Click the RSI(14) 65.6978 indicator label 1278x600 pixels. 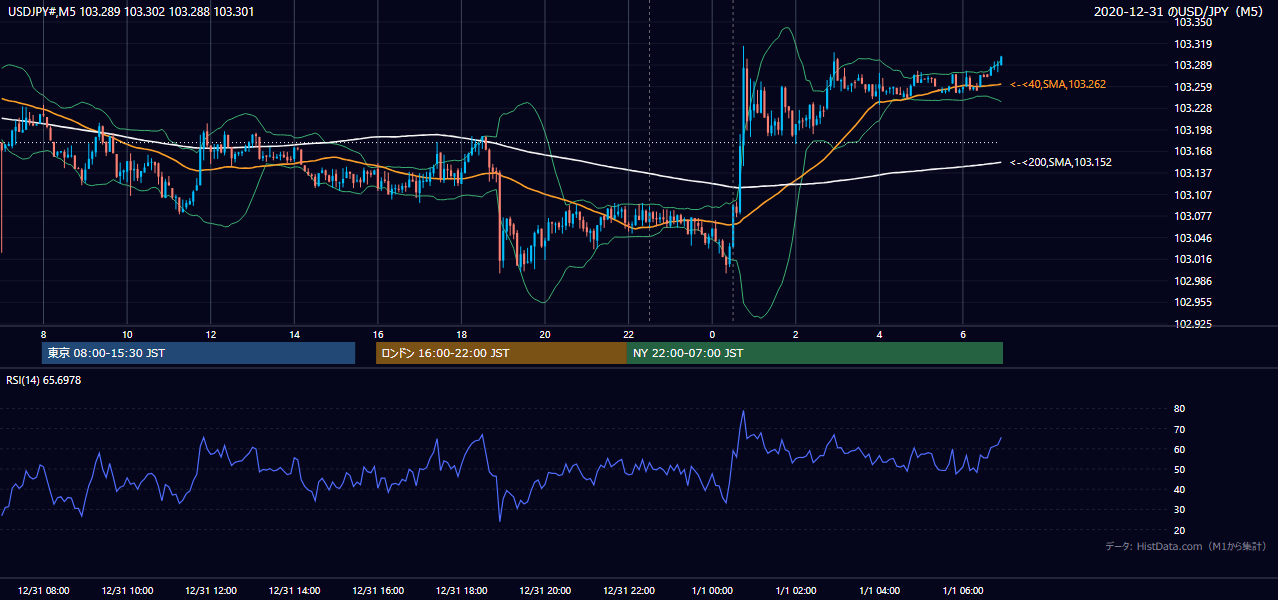click(42, 380)
